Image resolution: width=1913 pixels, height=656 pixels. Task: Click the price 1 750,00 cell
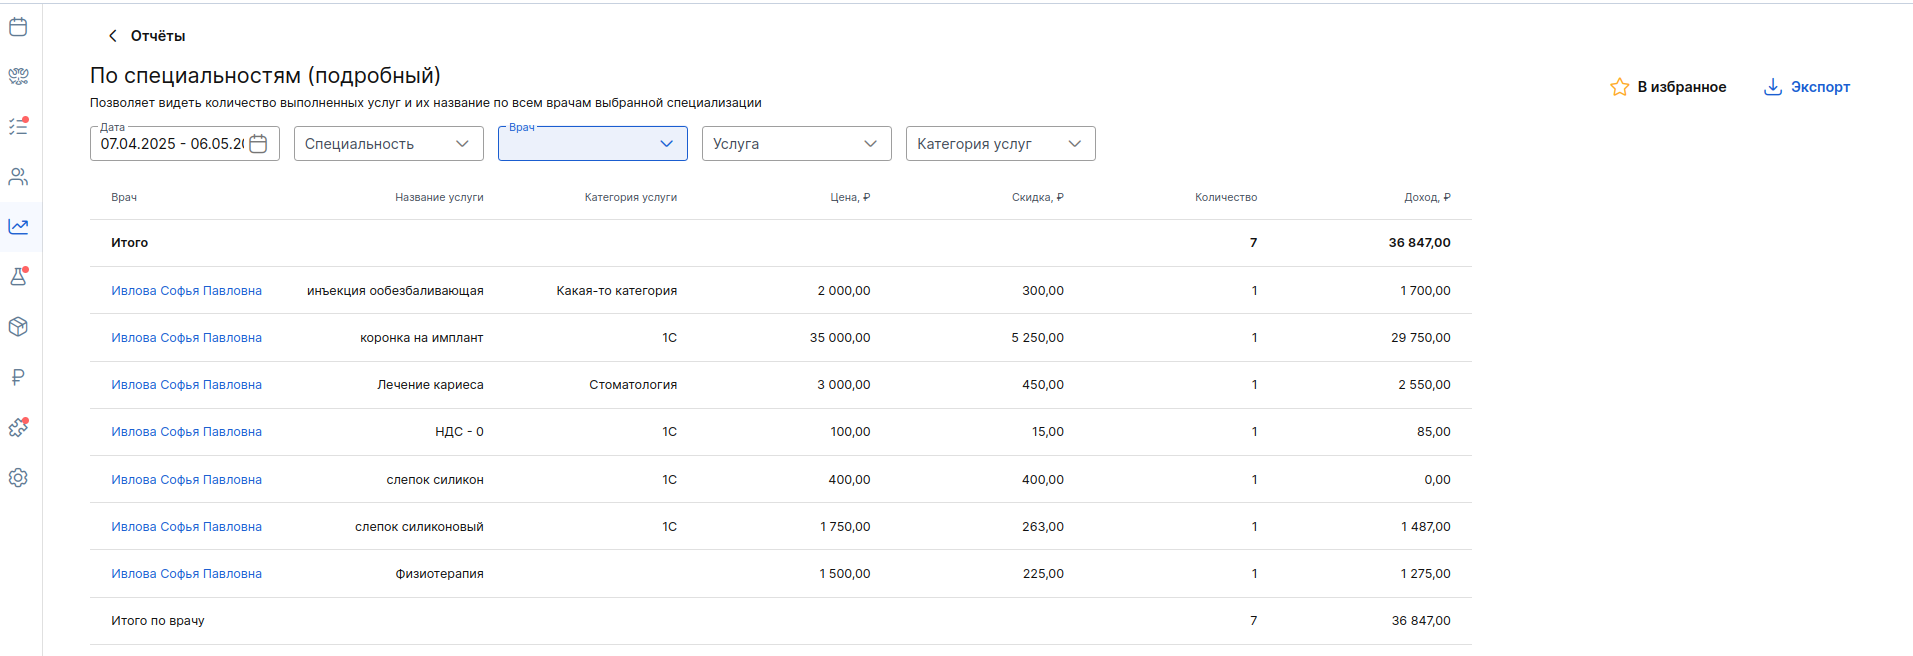coord(845,527)
